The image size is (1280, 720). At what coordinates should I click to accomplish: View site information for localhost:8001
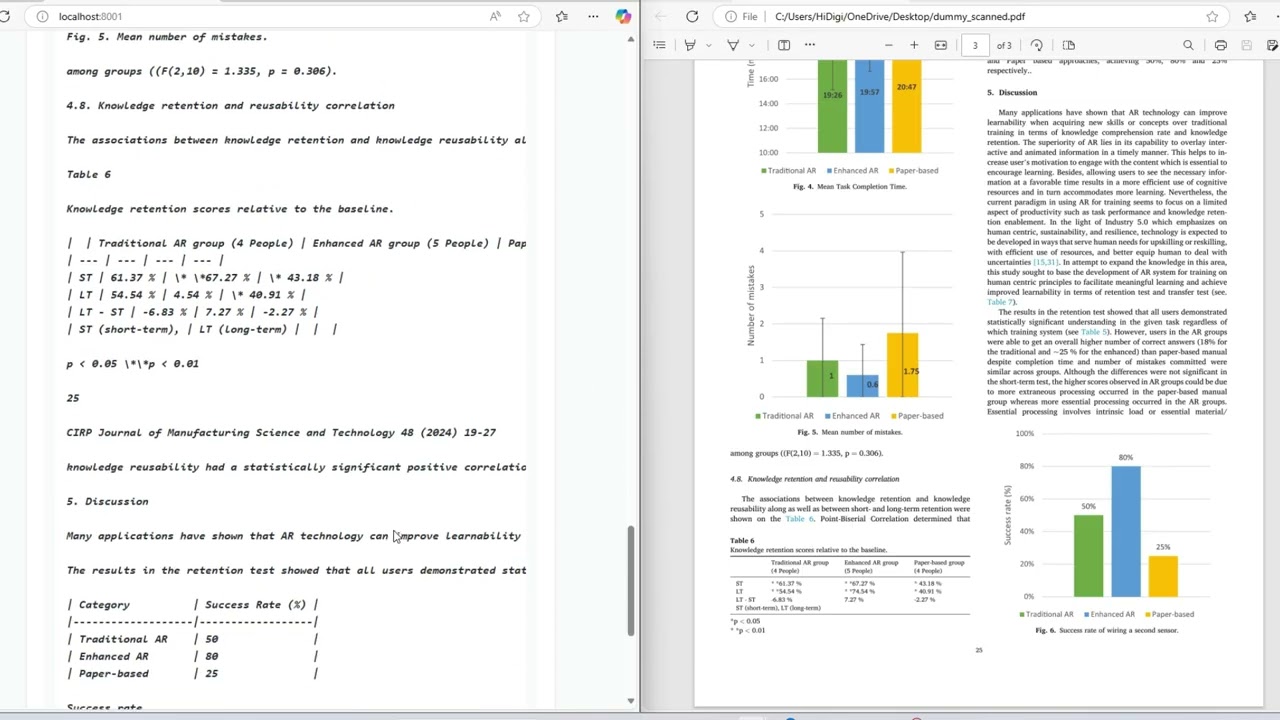[41, 16]
